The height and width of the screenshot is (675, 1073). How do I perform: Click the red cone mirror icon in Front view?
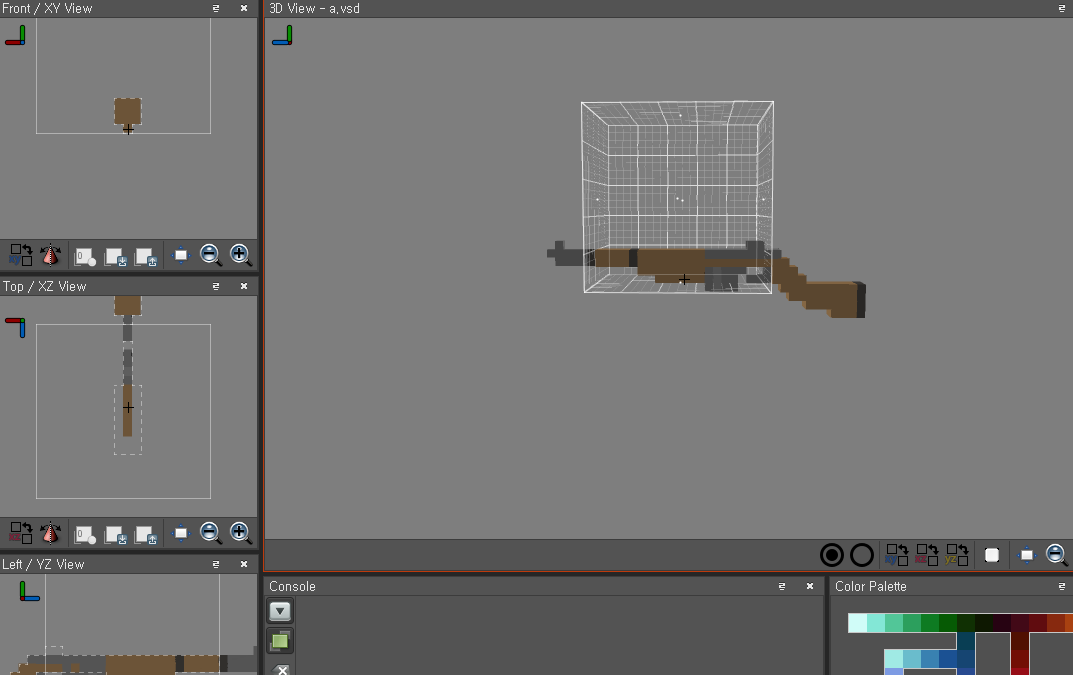pos(50,254)
